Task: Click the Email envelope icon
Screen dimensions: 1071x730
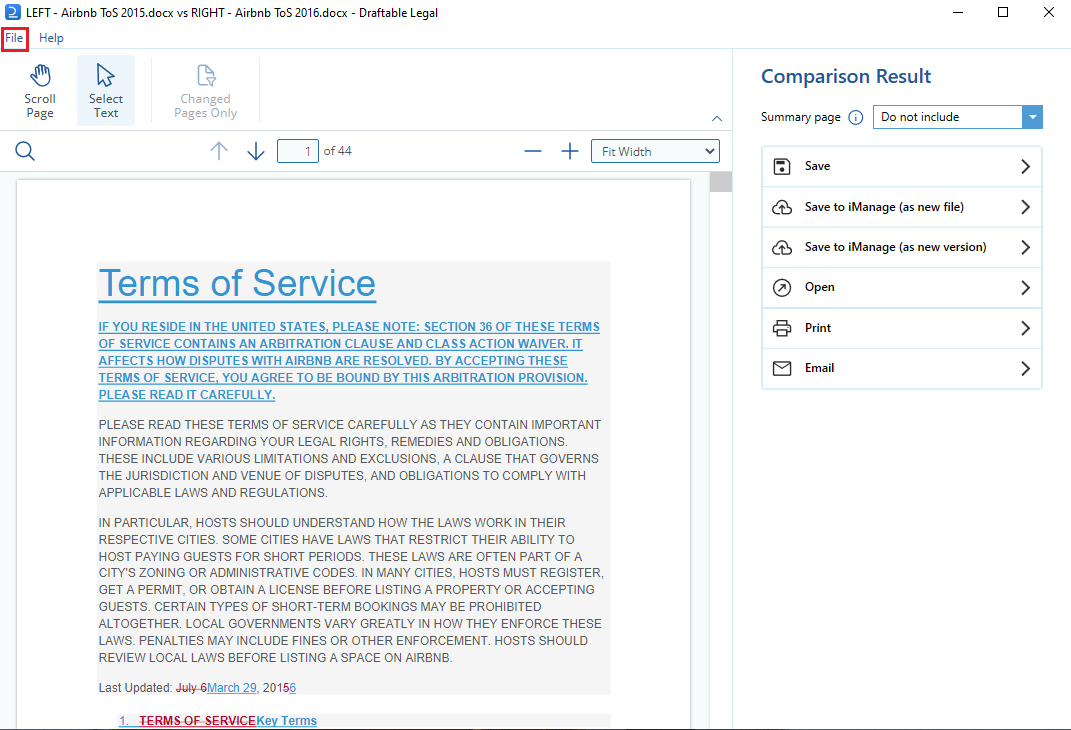Action: point(782,369)
